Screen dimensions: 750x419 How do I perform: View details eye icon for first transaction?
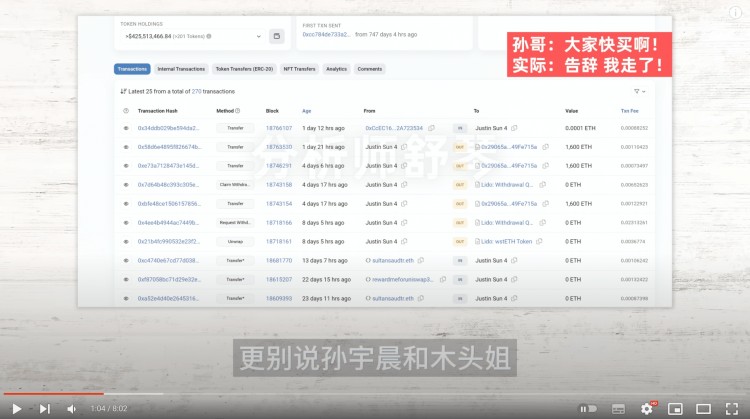[126, 128]
